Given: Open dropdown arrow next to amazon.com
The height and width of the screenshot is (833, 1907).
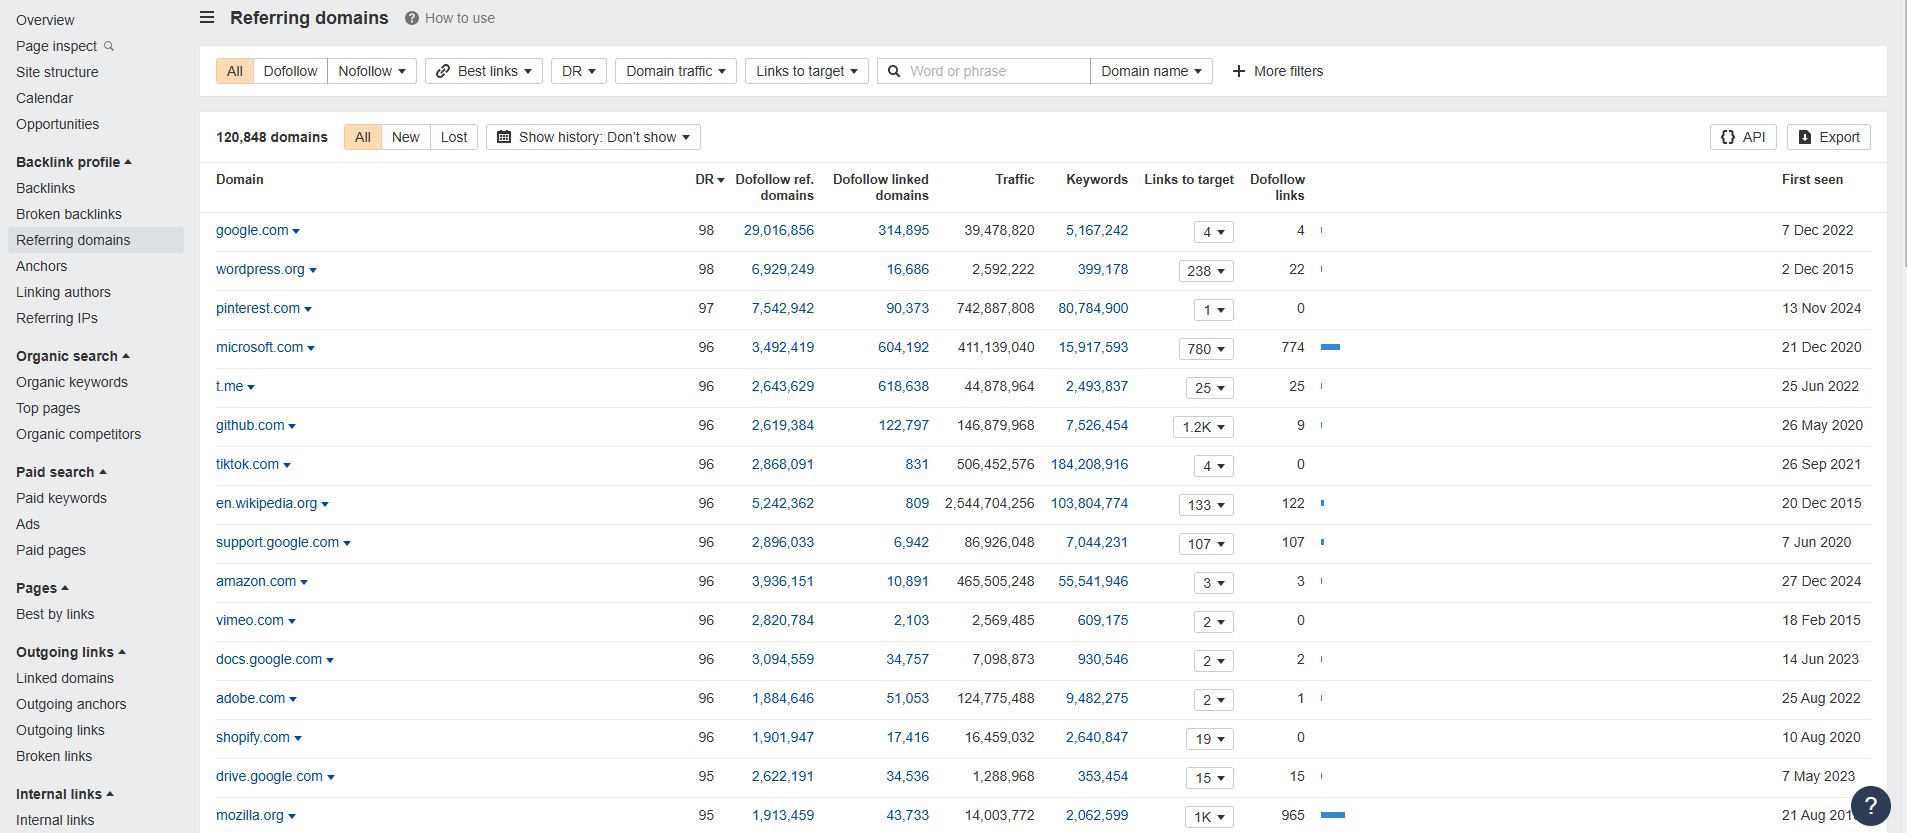Looking at the screenshot, I should (x=304, y=582).
